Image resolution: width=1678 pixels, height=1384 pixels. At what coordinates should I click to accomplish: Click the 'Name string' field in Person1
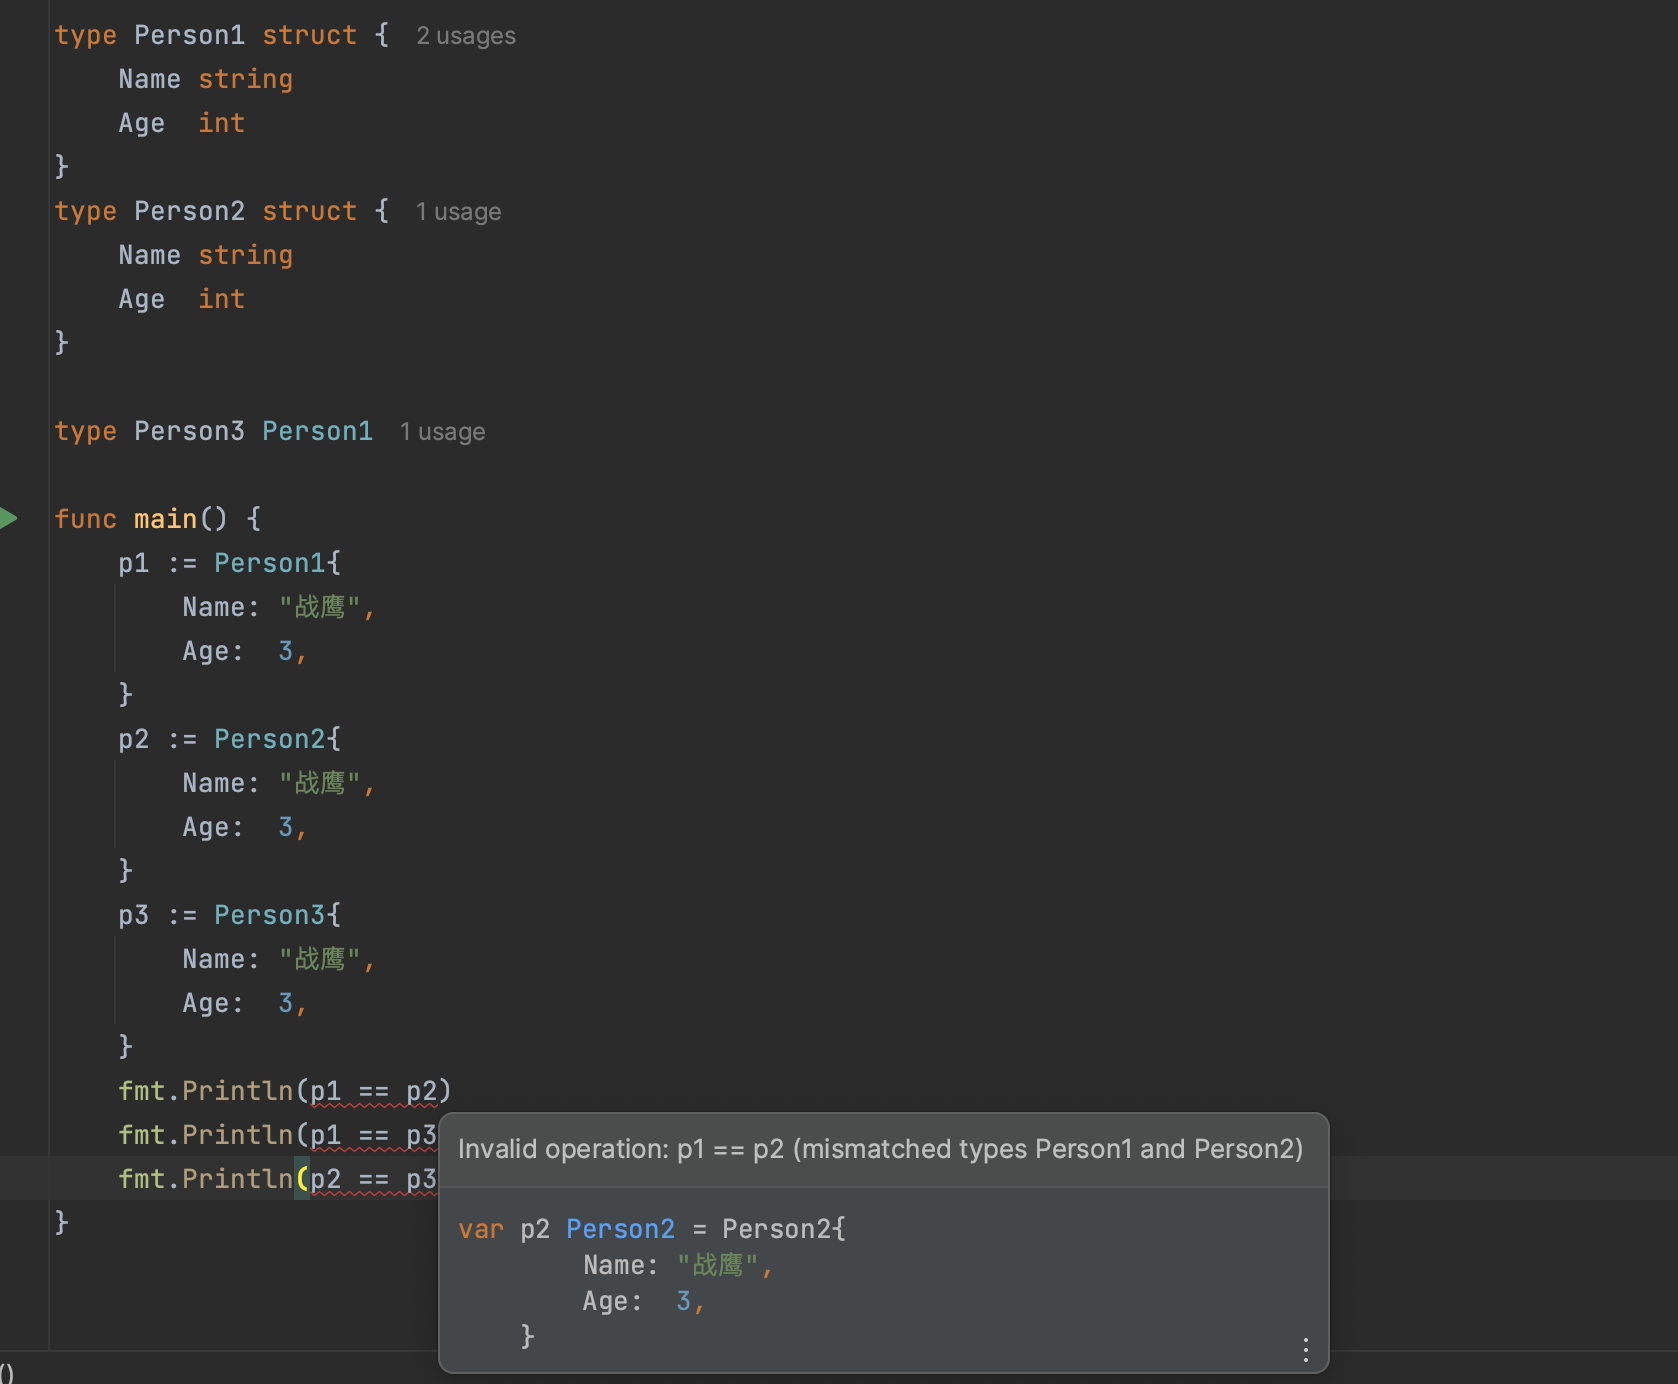(206, 79)
